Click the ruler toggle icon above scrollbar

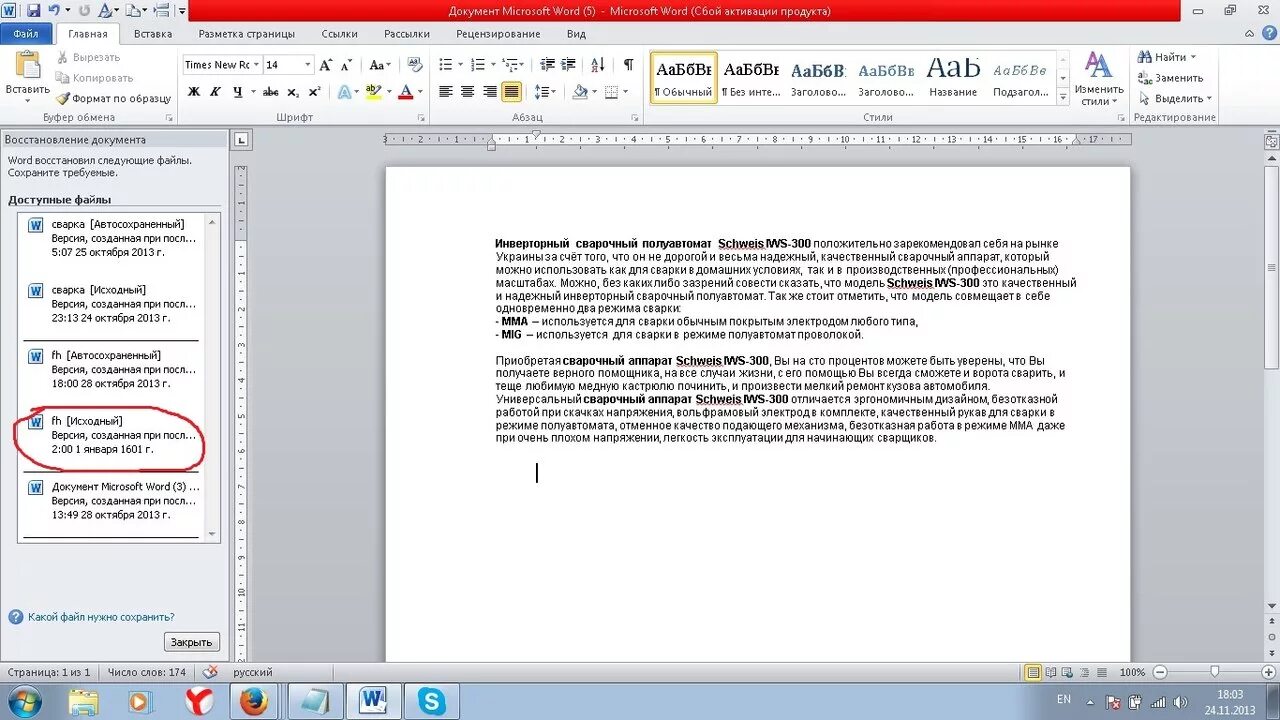point(1271,142)
